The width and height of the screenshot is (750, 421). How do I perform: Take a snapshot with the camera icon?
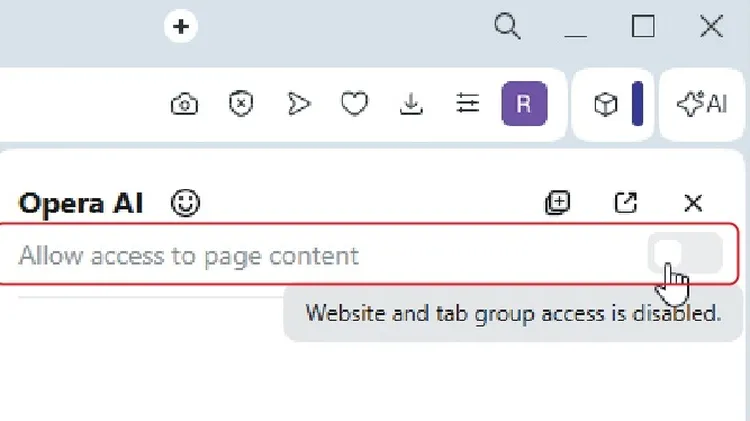(184, 104)
